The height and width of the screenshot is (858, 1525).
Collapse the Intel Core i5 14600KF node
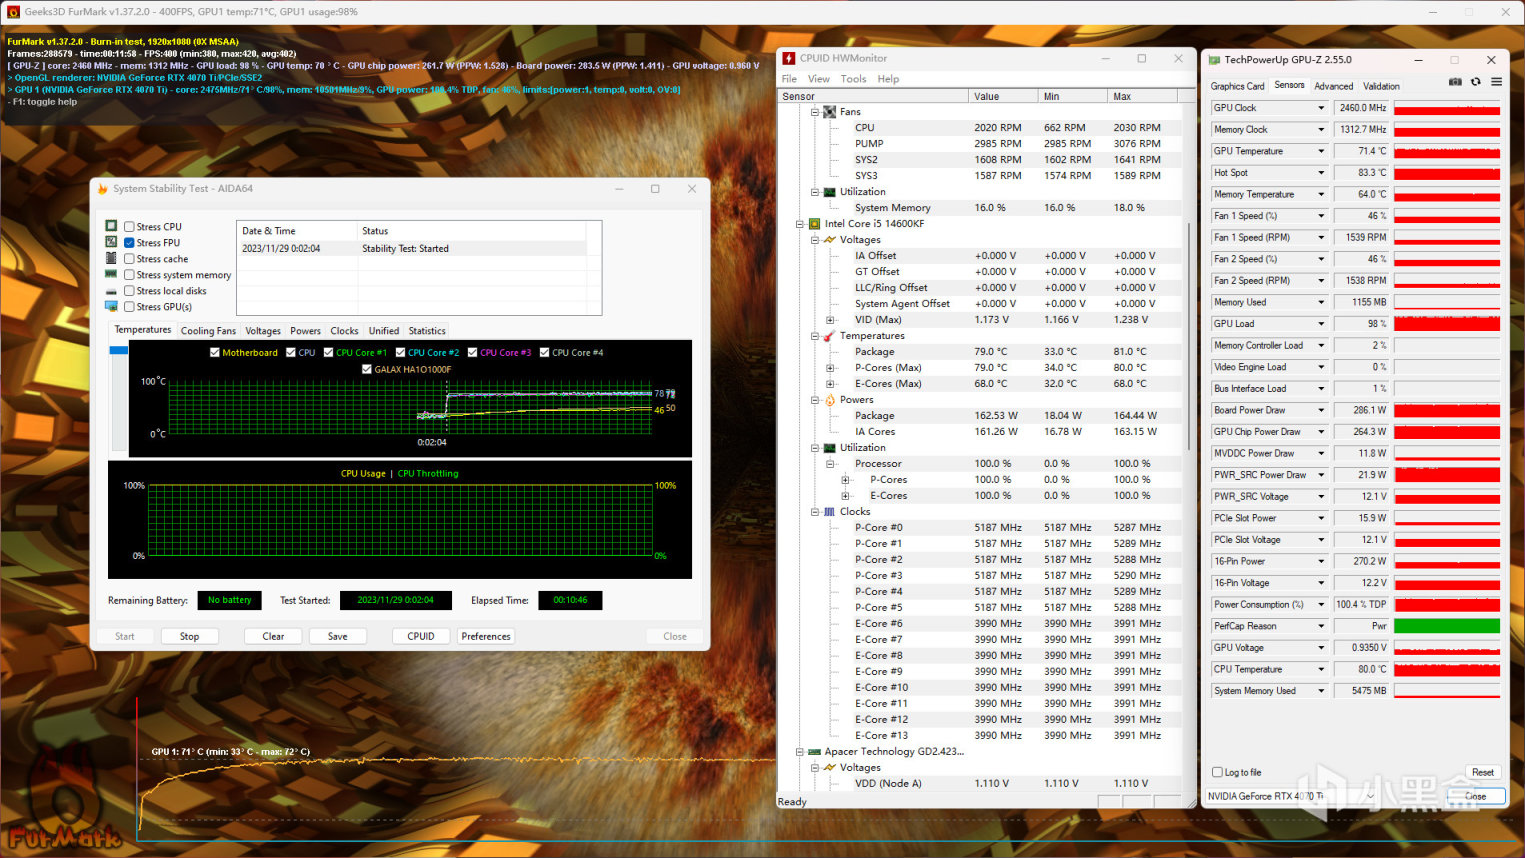tap(800, 224)
